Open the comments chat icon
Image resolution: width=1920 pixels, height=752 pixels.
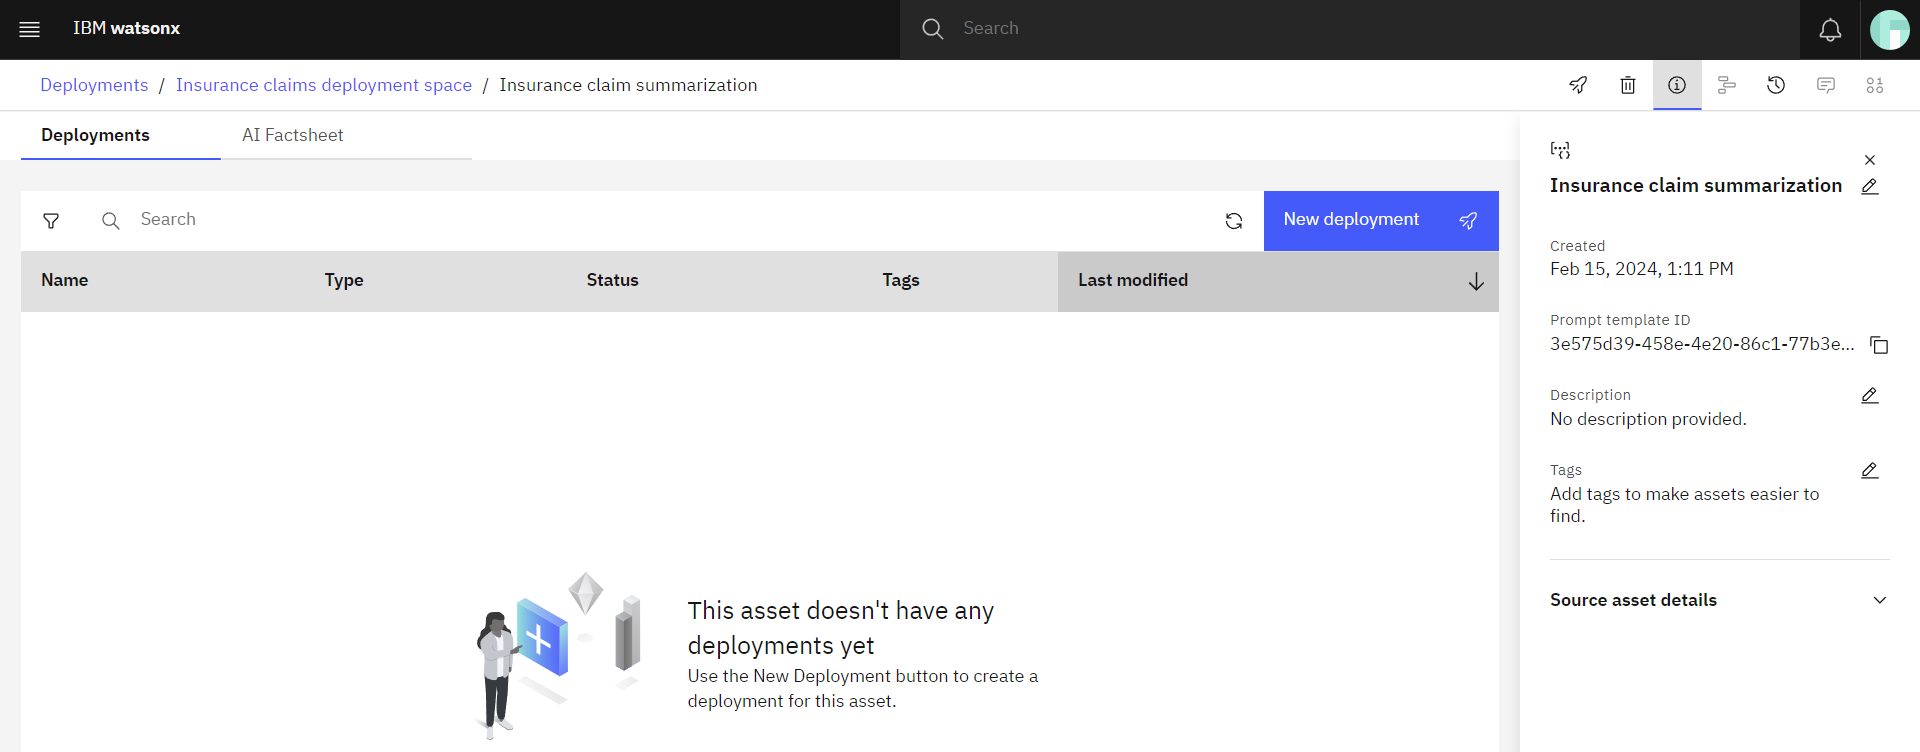pos(1826,85)
